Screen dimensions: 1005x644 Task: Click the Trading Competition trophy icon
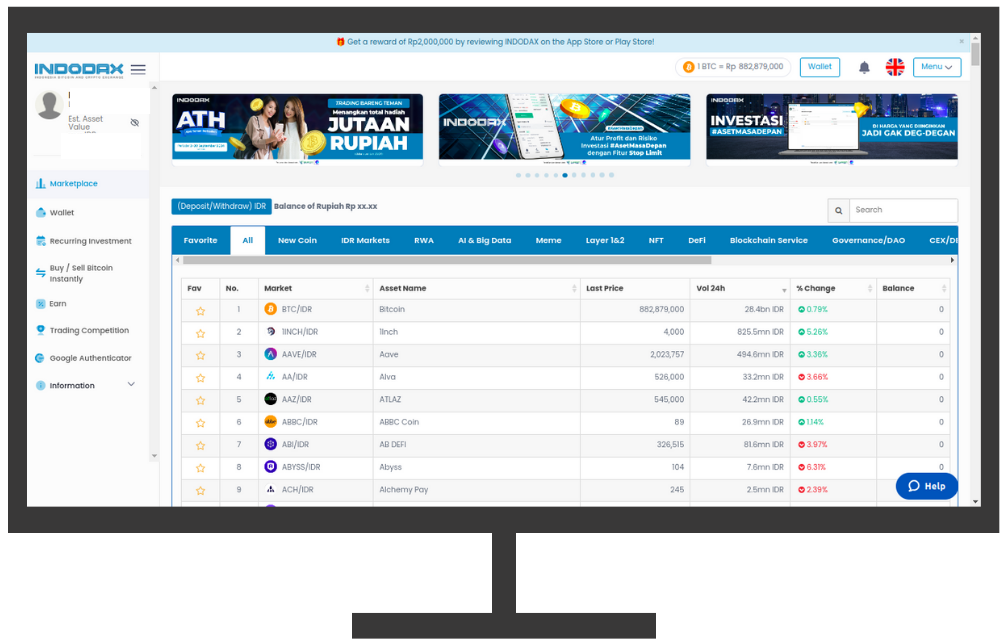[40, 330]
